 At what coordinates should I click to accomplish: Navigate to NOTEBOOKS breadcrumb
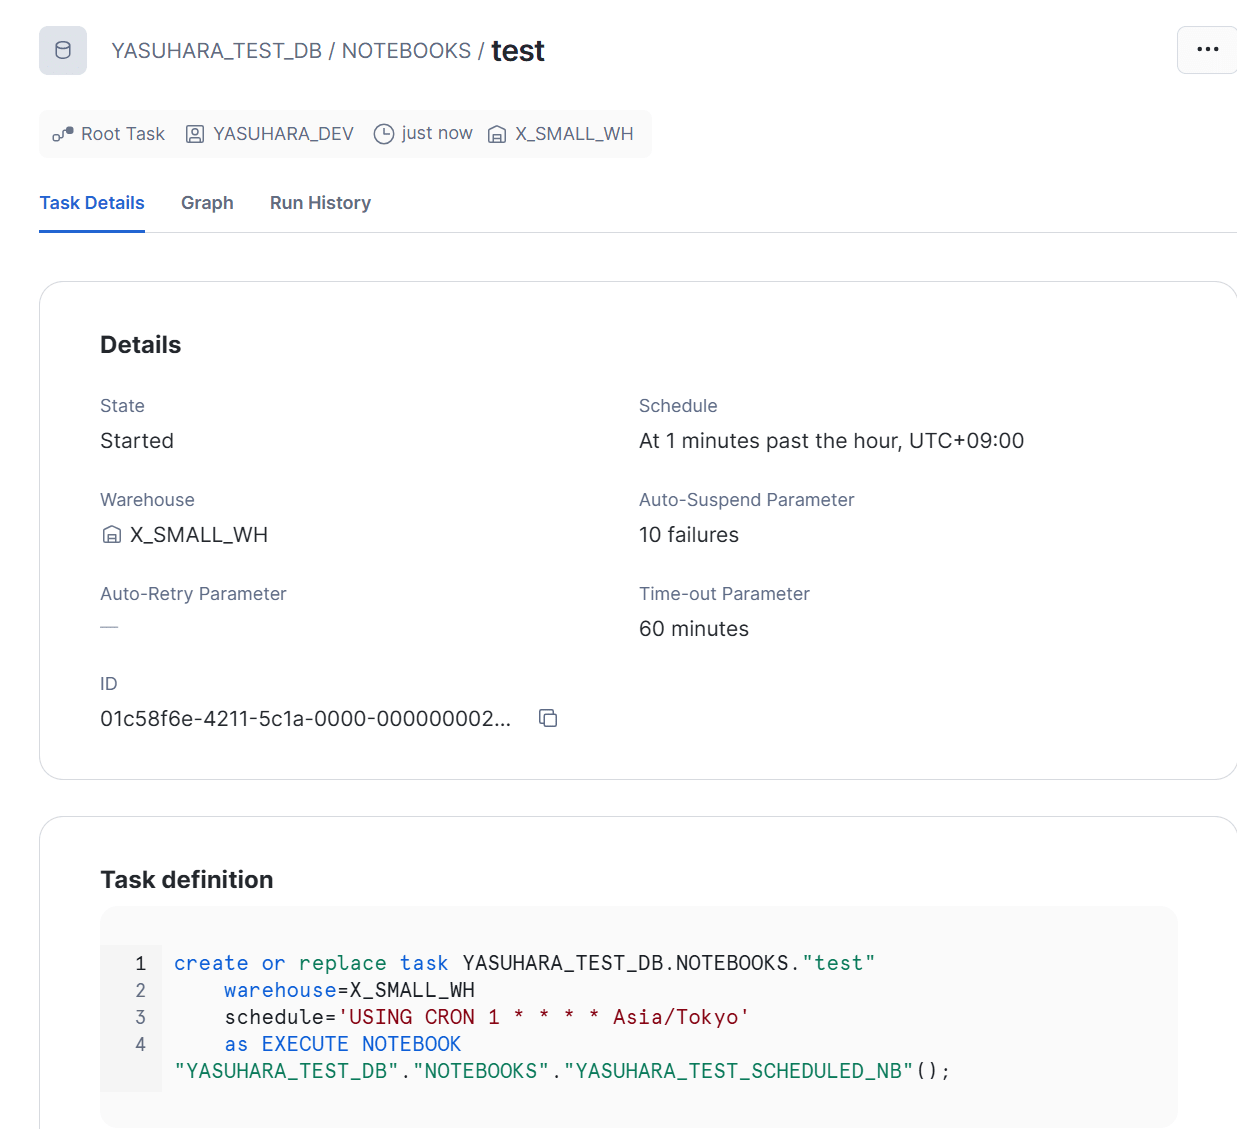(406, 51)
